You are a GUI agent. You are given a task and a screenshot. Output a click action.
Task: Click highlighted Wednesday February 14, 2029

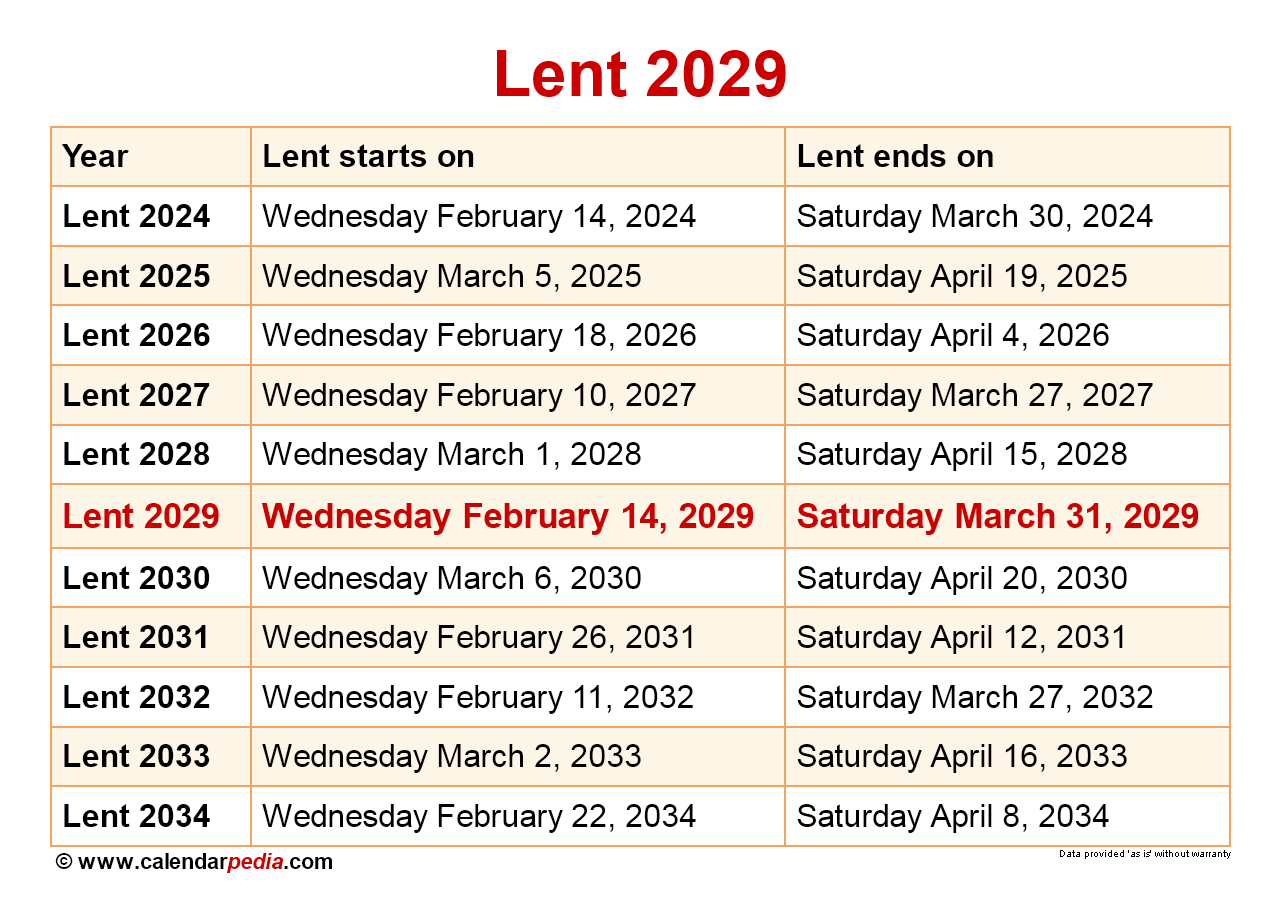(x=508, y=516)
